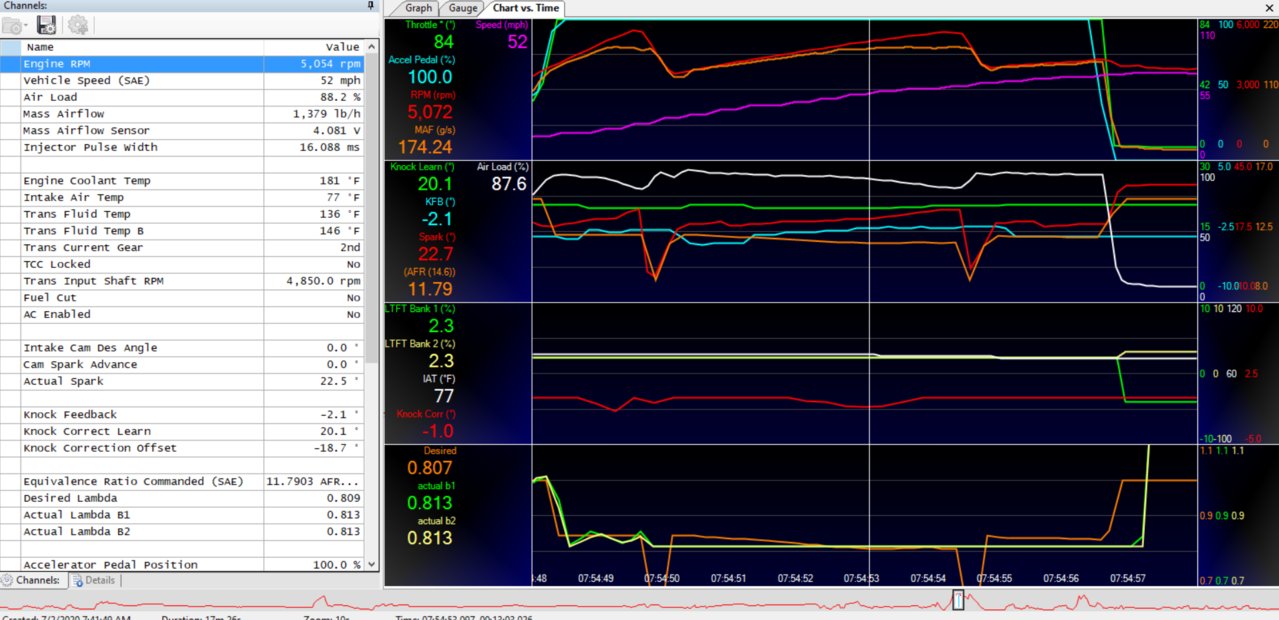Screen dimensions: 1279x620
Task: Click the Spark legend value 22.7
Action: point(436,254)
